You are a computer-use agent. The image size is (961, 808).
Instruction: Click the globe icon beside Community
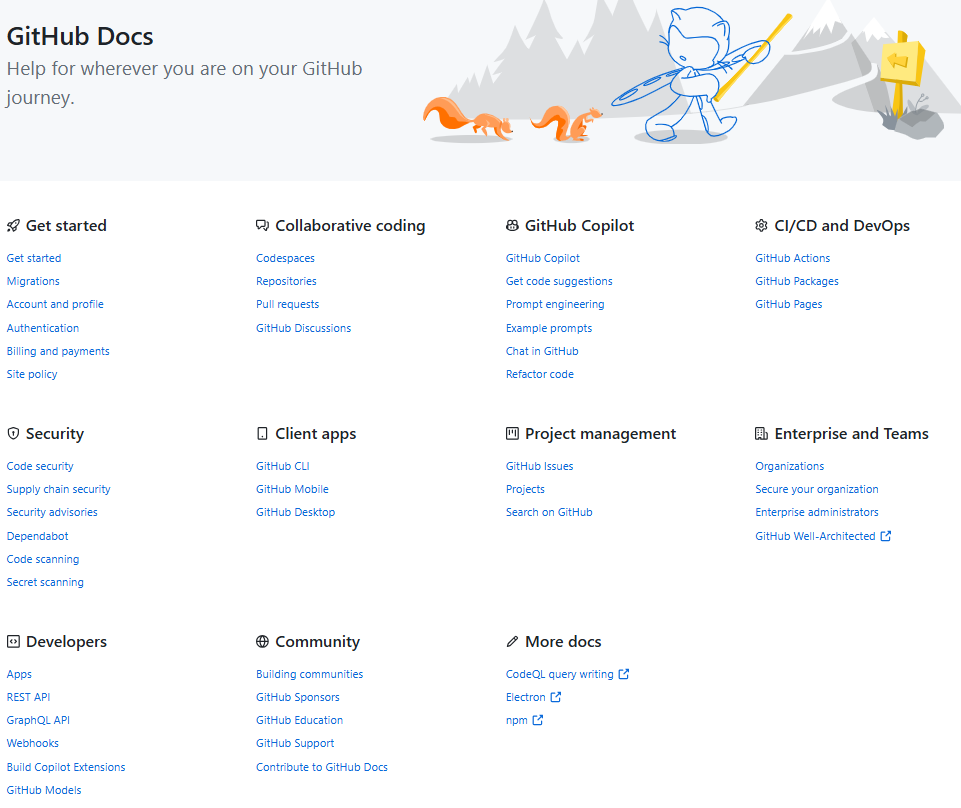262,641
